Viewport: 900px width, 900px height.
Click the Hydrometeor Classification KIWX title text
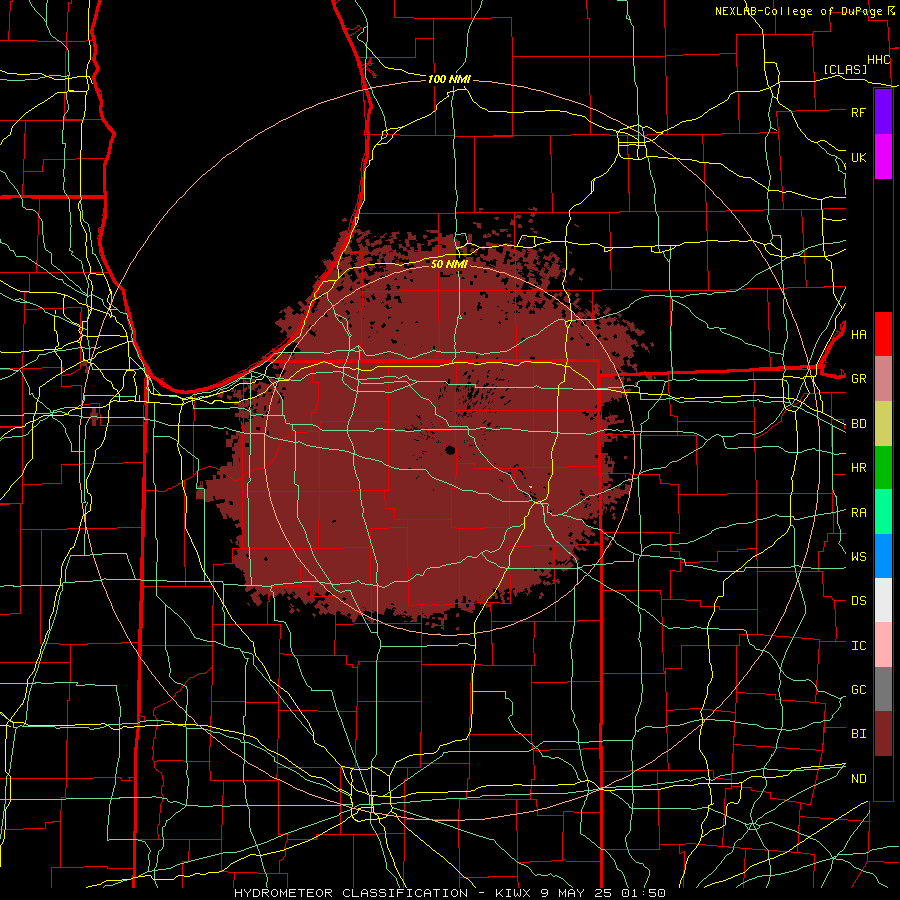449,893
